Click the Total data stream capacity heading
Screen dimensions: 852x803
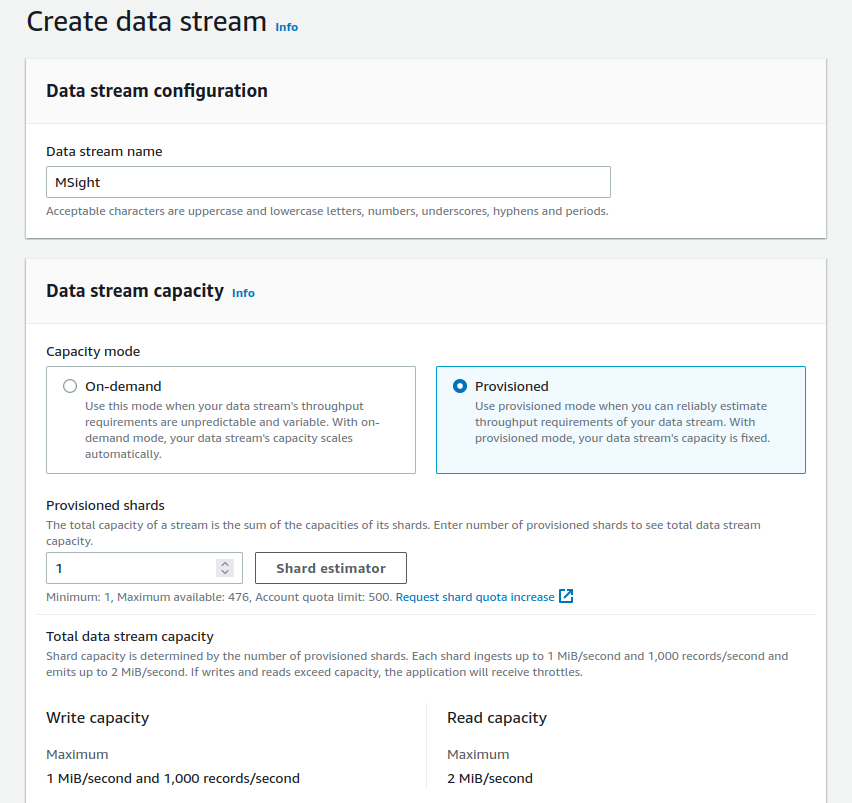(x=130, y=636)
